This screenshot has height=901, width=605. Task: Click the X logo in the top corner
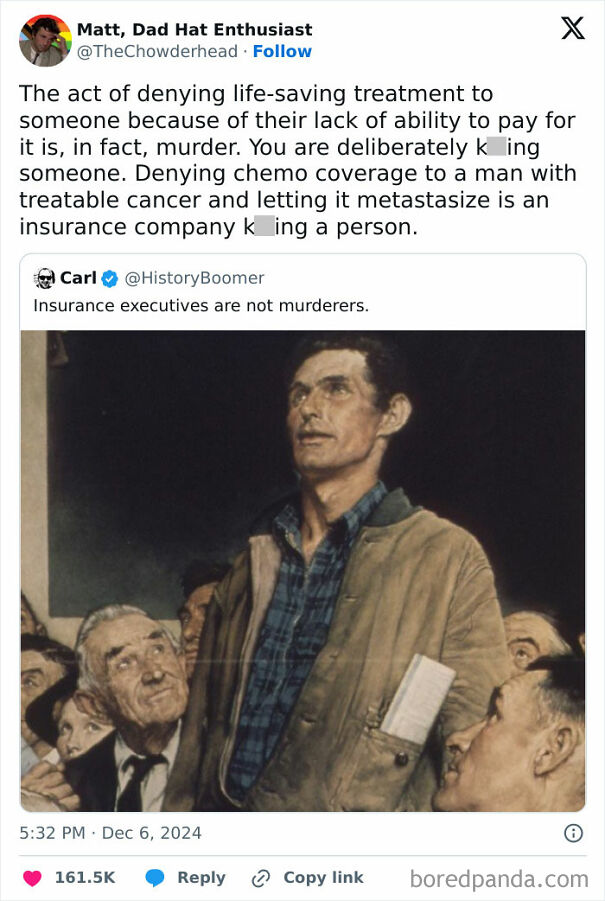[572, 27]
